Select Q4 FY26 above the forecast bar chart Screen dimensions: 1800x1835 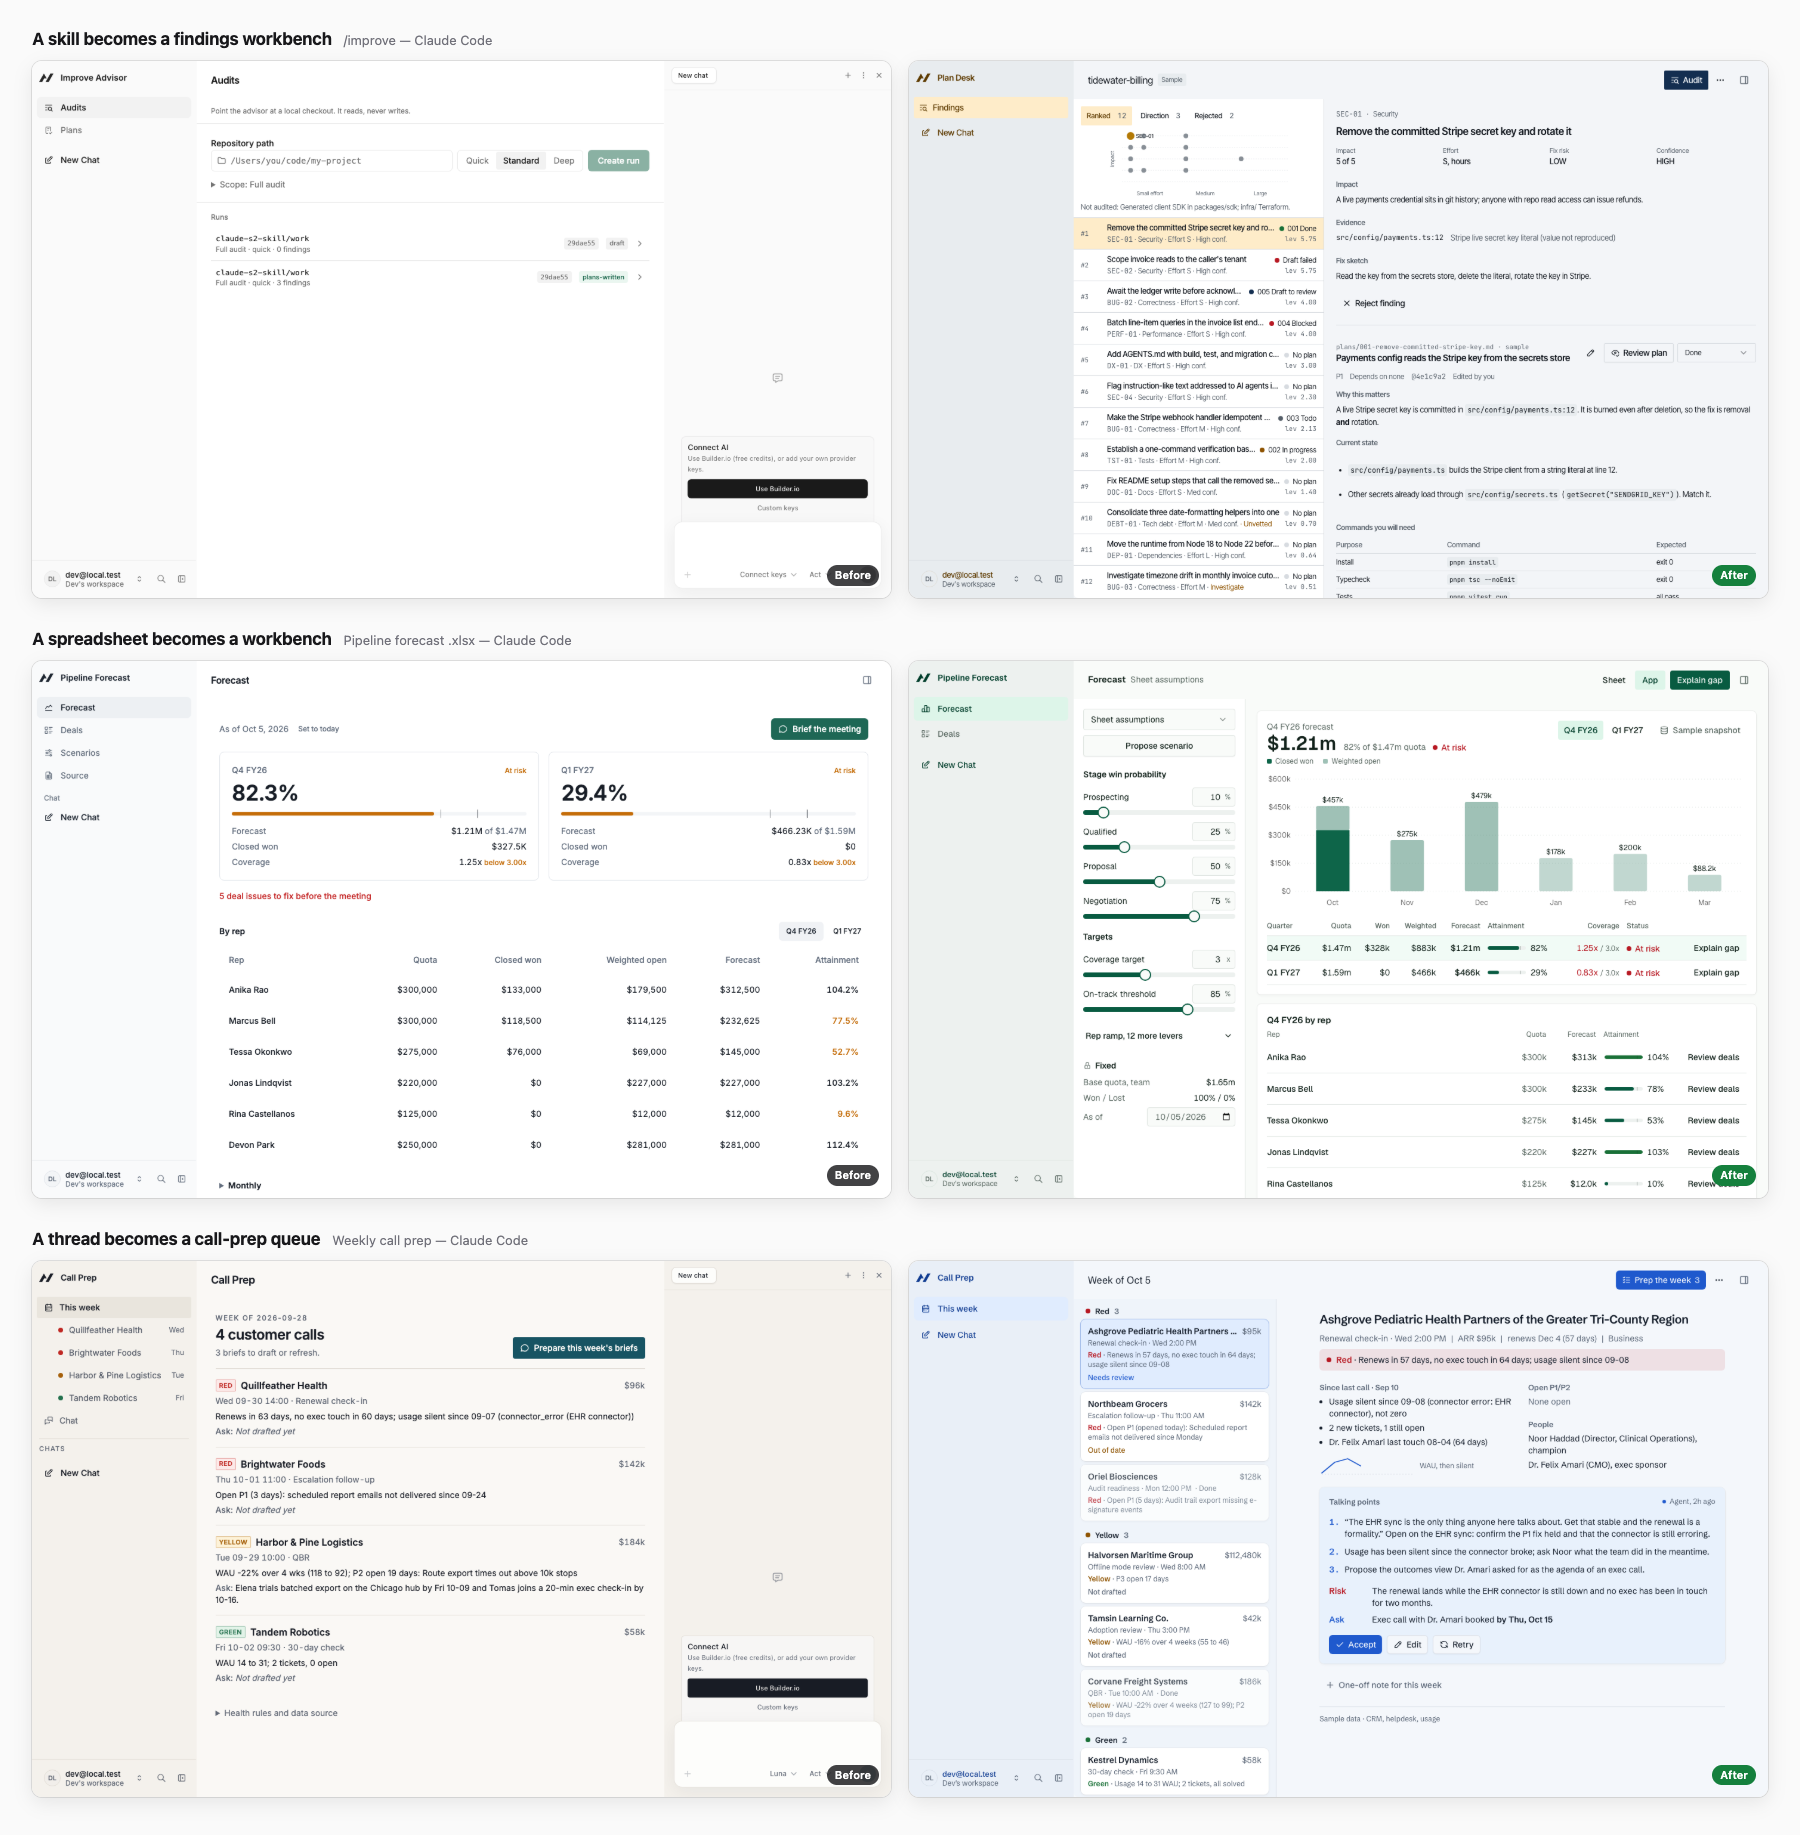(x=1580, y=730)
